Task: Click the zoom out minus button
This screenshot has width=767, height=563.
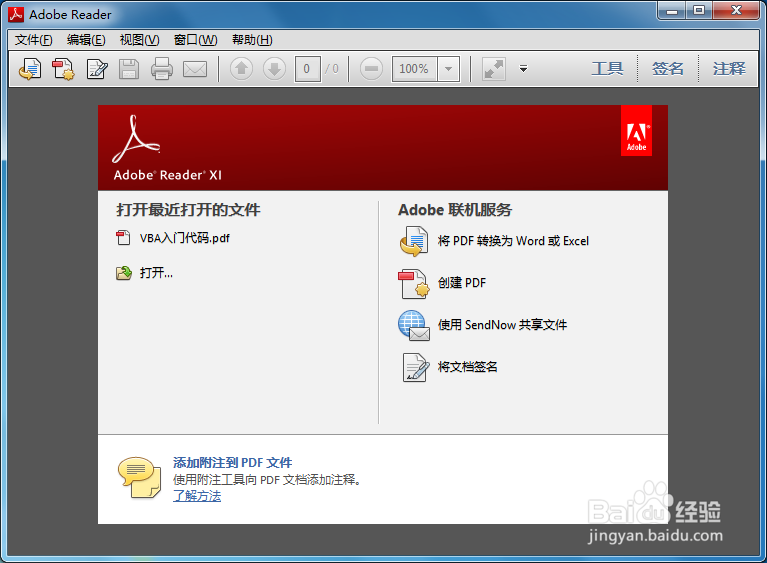Action: 371,68
